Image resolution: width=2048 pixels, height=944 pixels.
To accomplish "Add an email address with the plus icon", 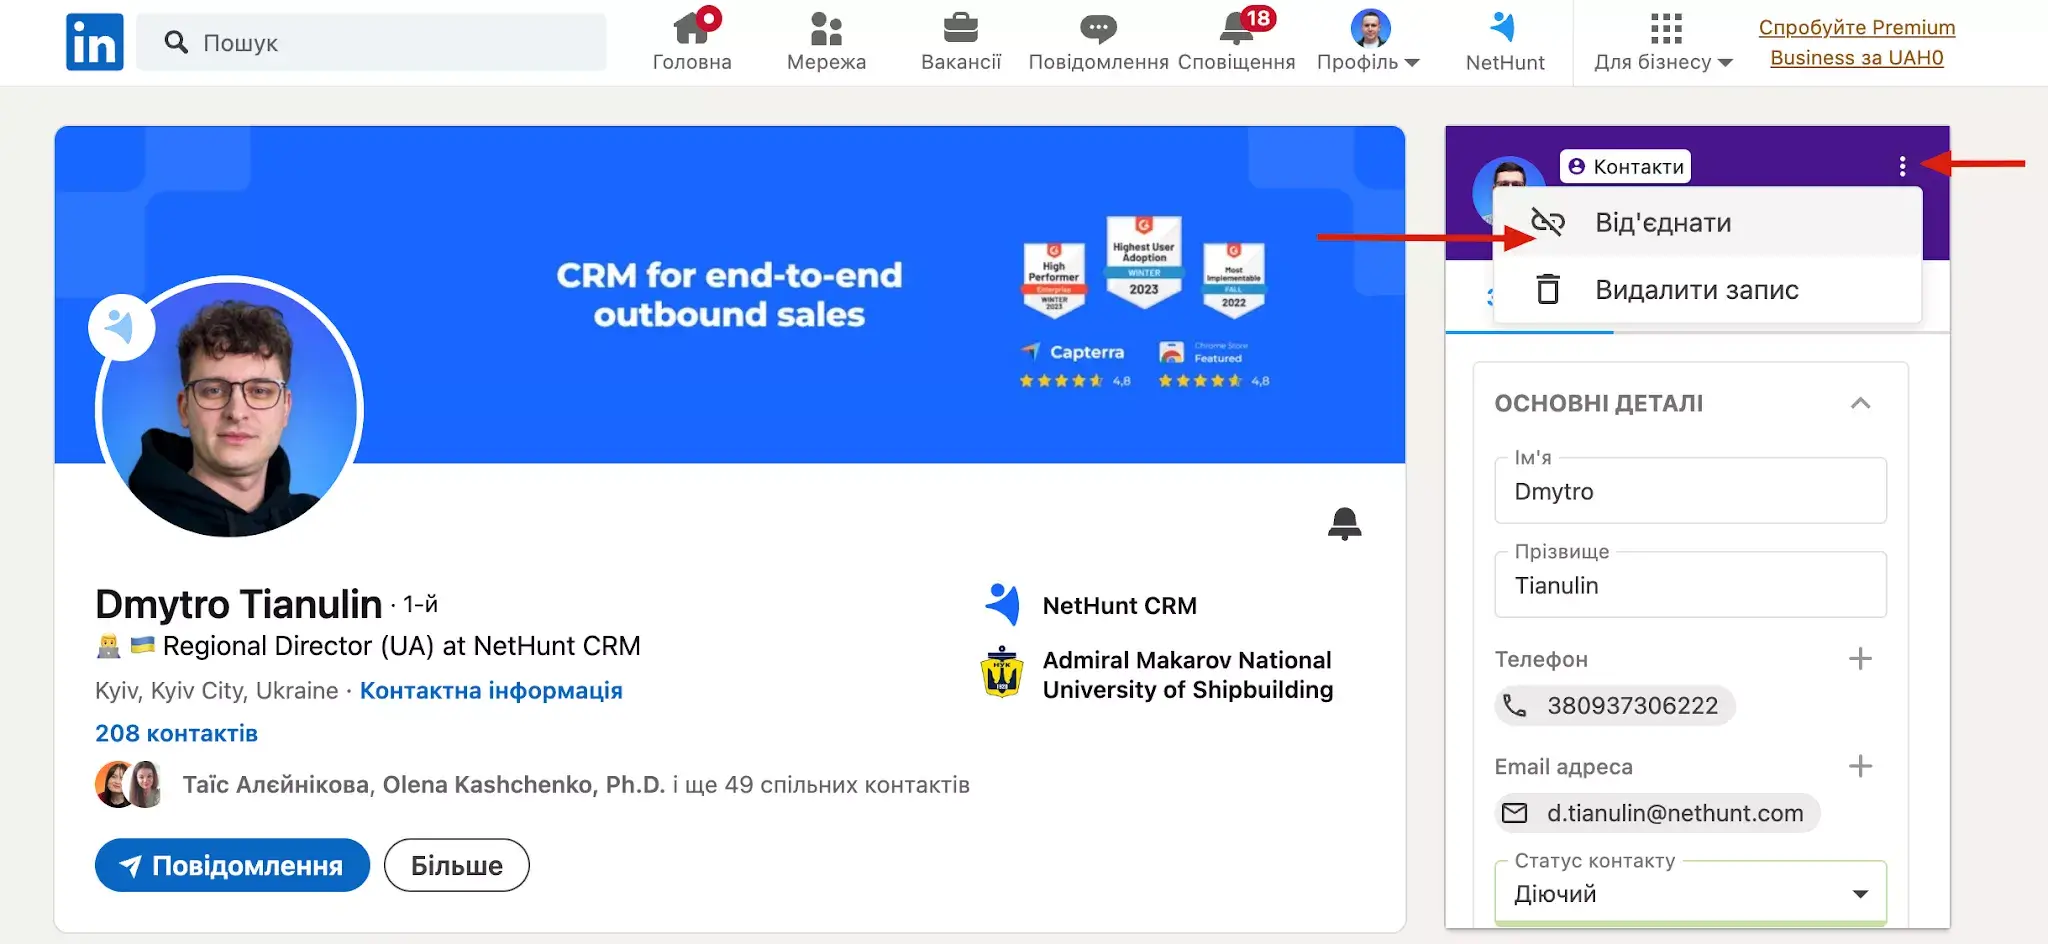I will coord(1860,766).
